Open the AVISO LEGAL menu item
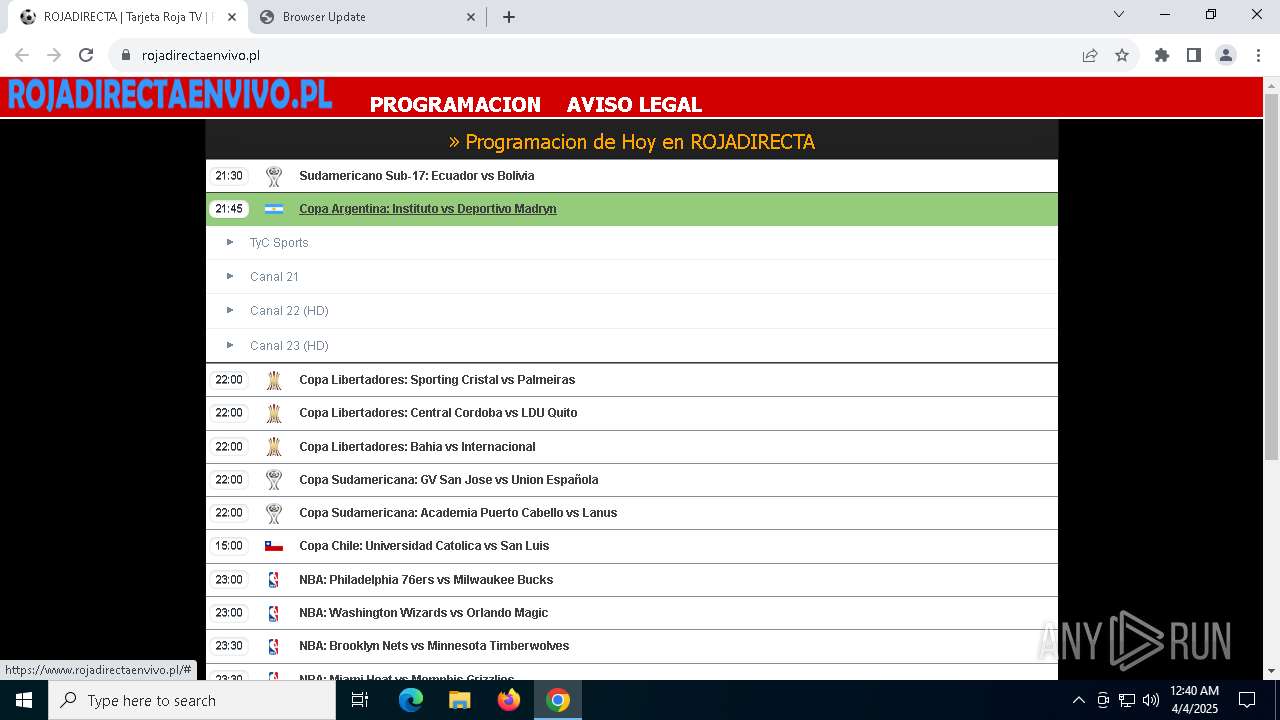 [634, 104]
